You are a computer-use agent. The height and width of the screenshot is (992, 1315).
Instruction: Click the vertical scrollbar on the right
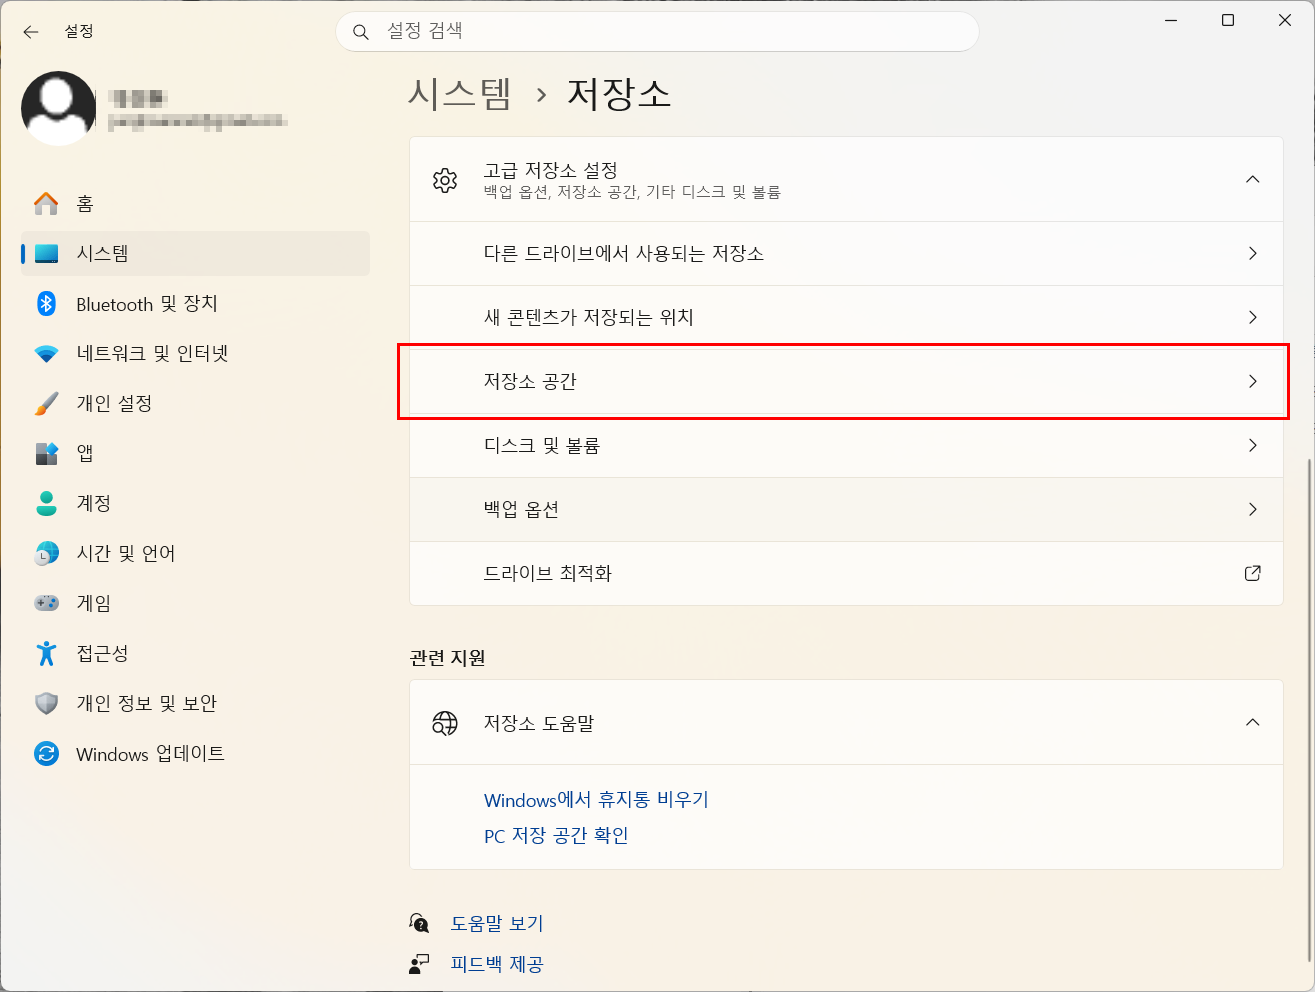[x=1308, y=709]
